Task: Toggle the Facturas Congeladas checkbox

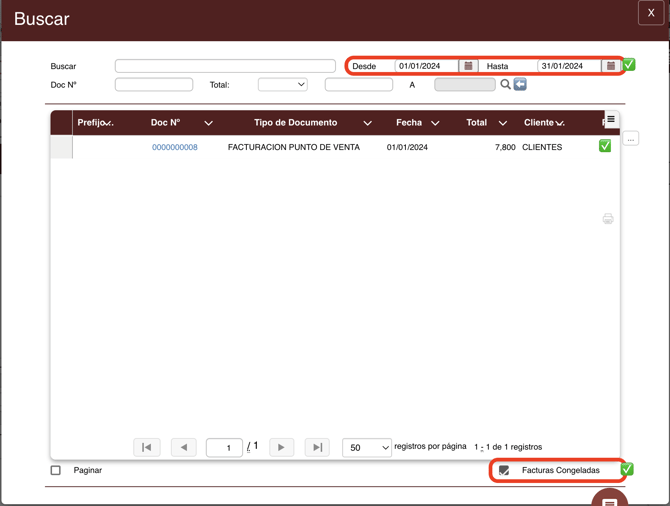Action: coord(504,470)
